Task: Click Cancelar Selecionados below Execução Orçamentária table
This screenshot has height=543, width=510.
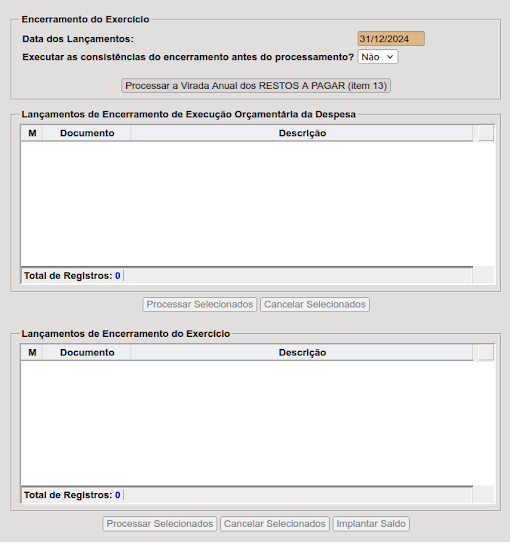Action: pos(315,304)
